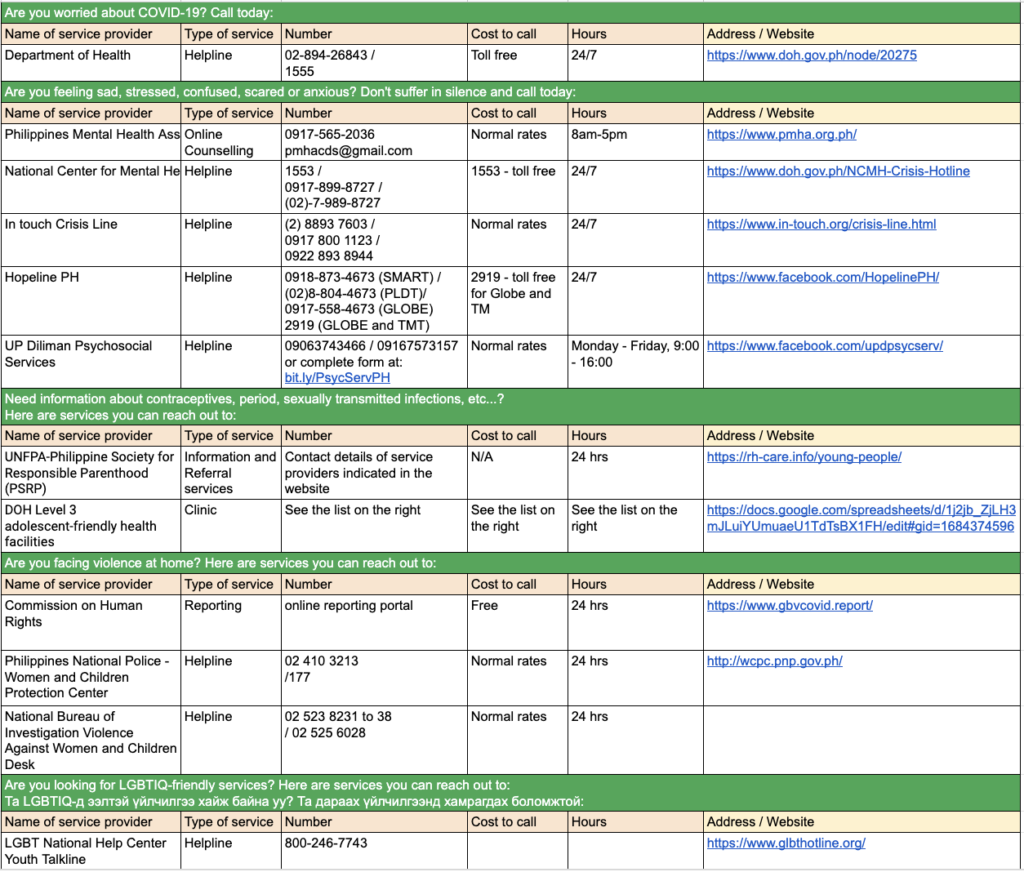Select the 'Philippines National Police' provider cell
This screenshot has width=1024, height=872.
click(x=91, y=677)
